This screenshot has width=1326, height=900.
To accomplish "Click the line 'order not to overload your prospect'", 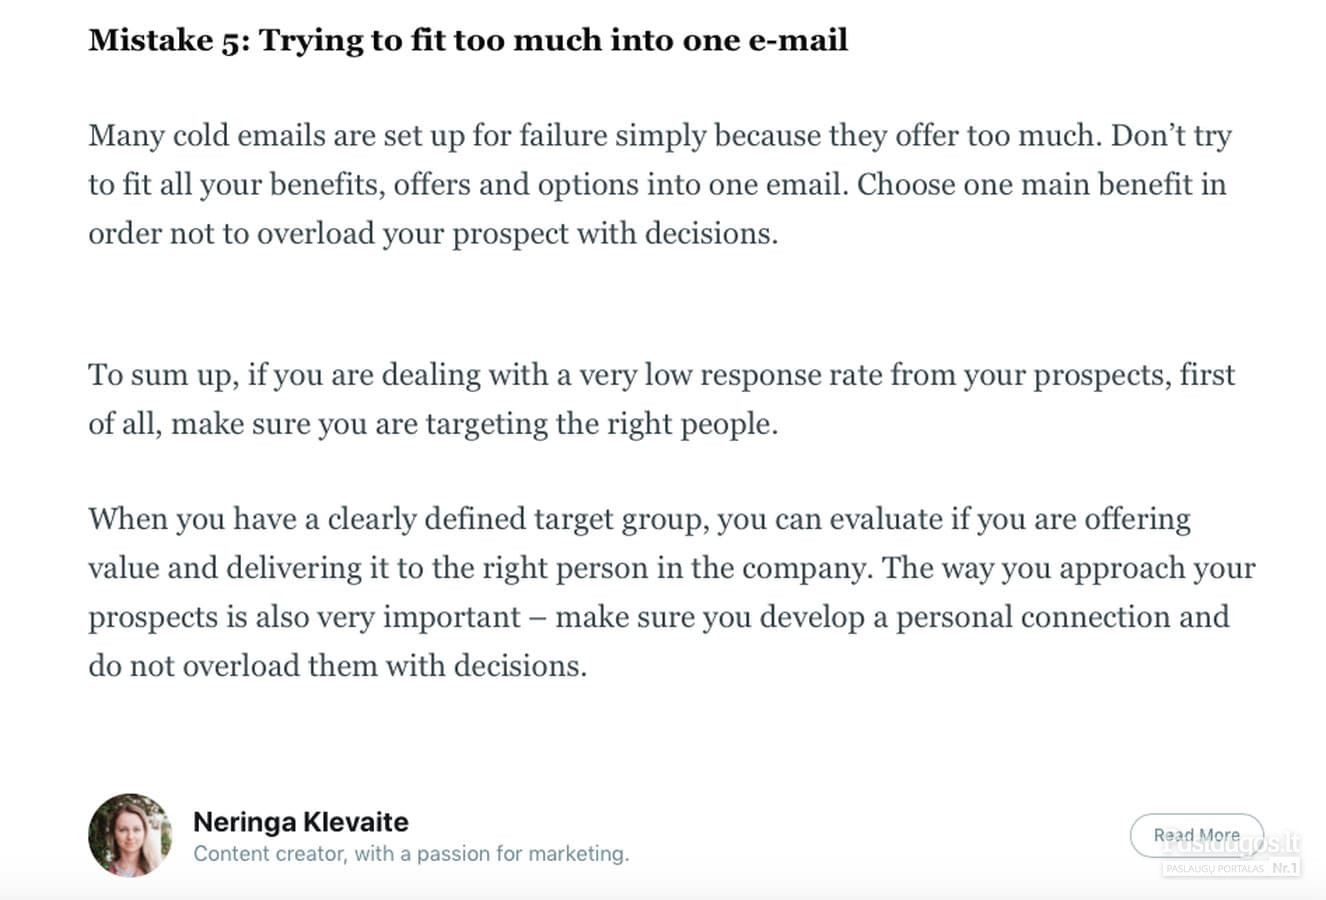I will (433, 233).
